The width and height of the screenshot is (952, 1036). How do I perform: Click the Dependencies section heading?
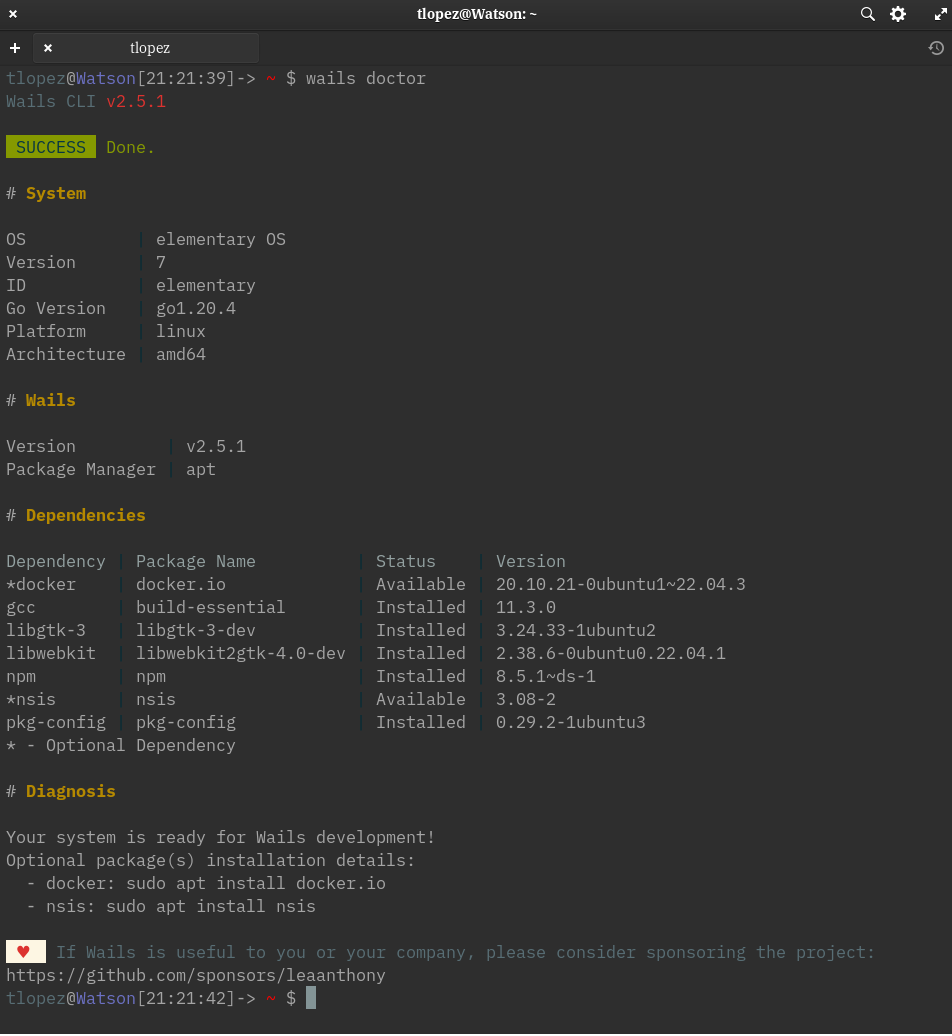point(86,515)
